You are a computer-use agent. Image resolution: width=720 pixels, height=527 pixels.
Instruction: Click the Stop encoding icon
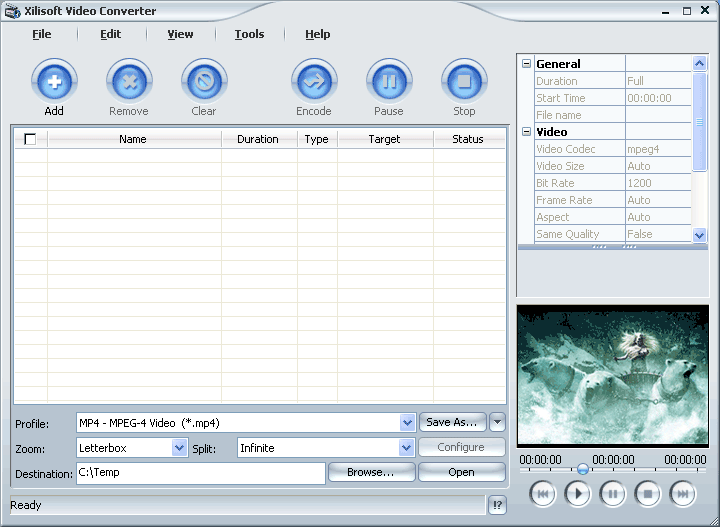click(464, 82)
